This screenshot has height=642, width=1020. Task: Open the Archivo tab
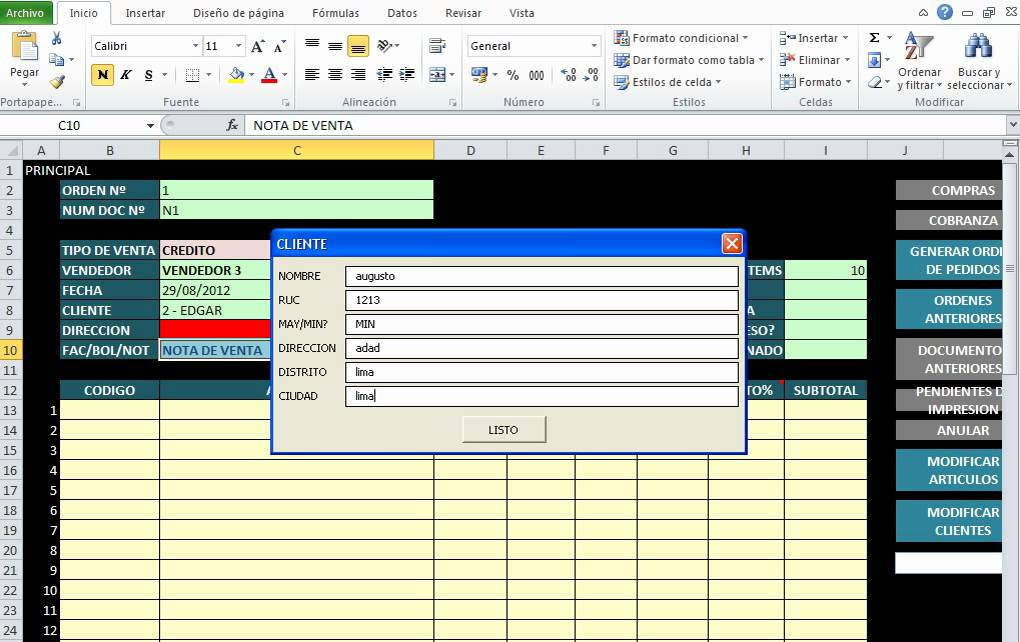click(25, 13)
